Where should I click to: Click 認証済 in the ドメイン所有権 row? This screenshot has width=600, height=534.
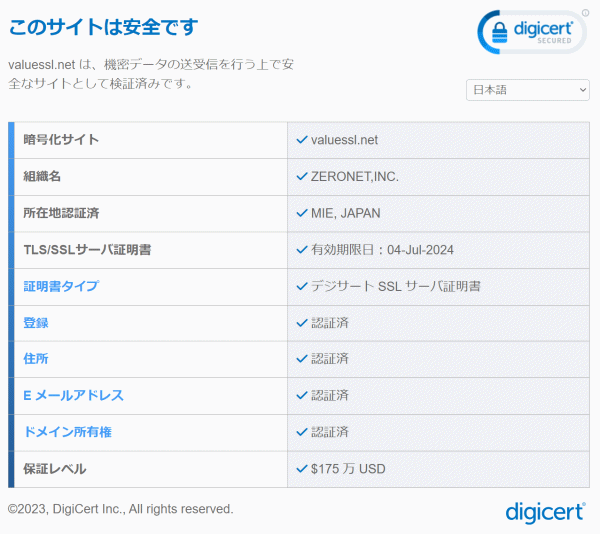330,432
